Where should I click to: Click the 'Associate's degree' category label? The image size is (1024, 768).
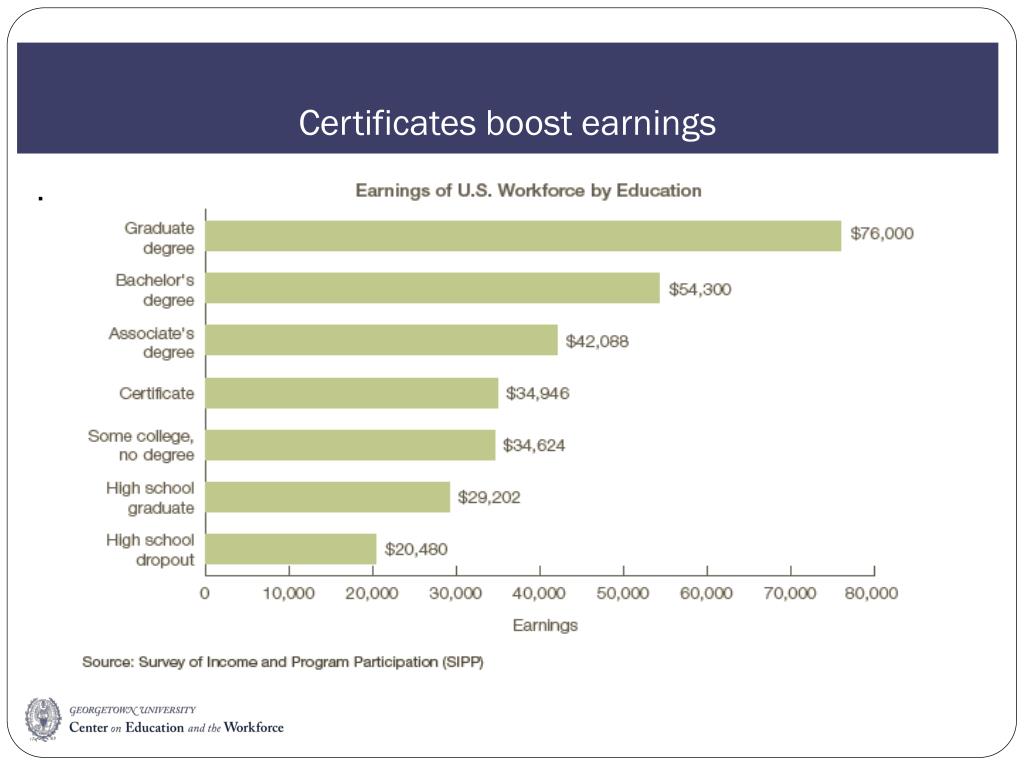(152, 343)
